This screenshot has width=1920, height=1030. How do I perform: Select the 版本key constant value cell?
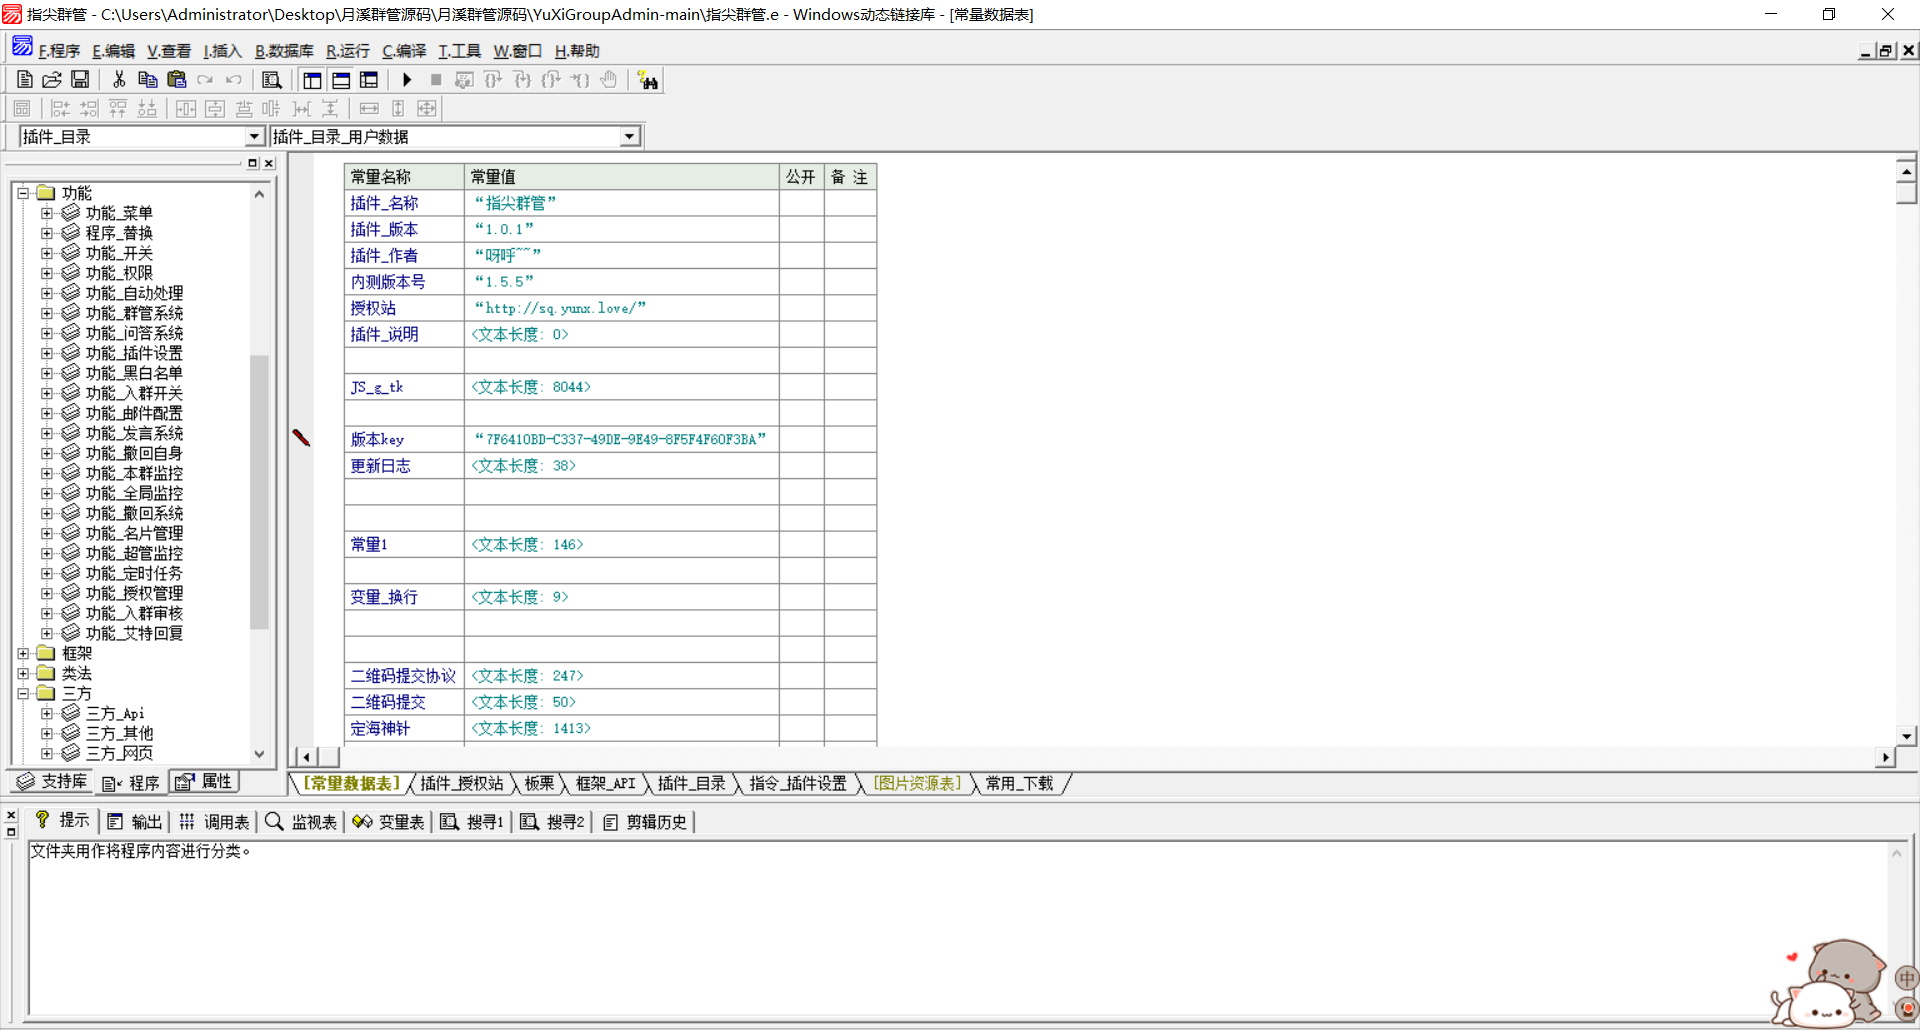[620, 439]
